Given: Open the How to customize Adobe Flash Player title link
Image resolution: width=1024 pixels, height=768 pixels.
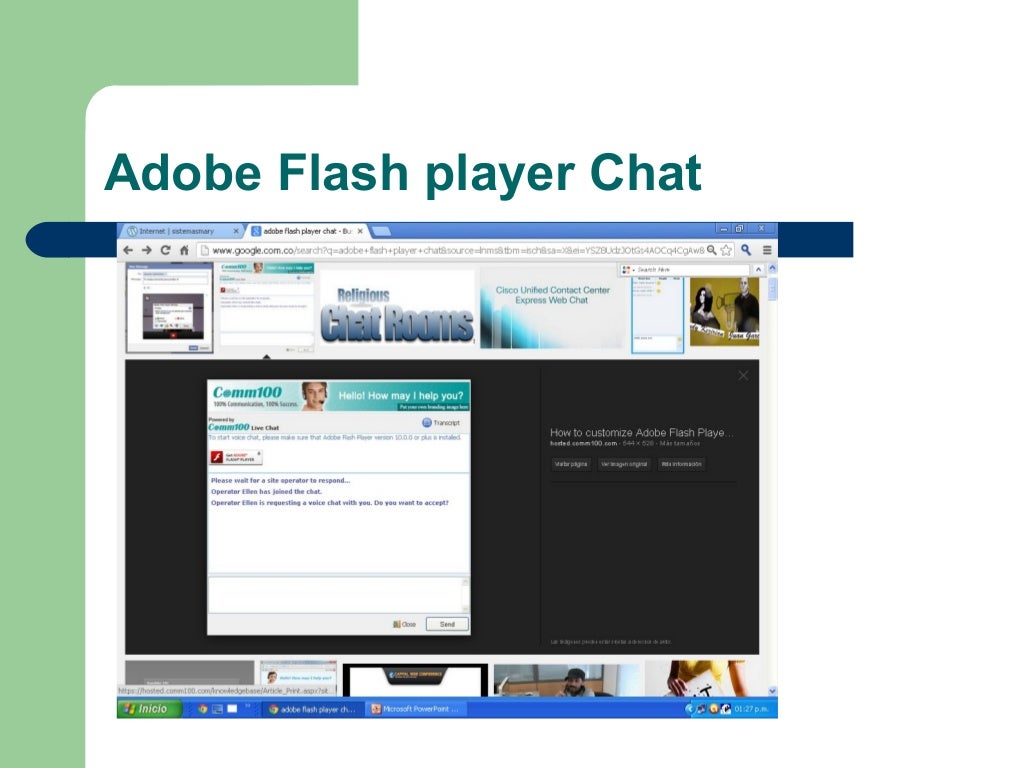Looking at the screenshot, I should [x=641, y=432].
